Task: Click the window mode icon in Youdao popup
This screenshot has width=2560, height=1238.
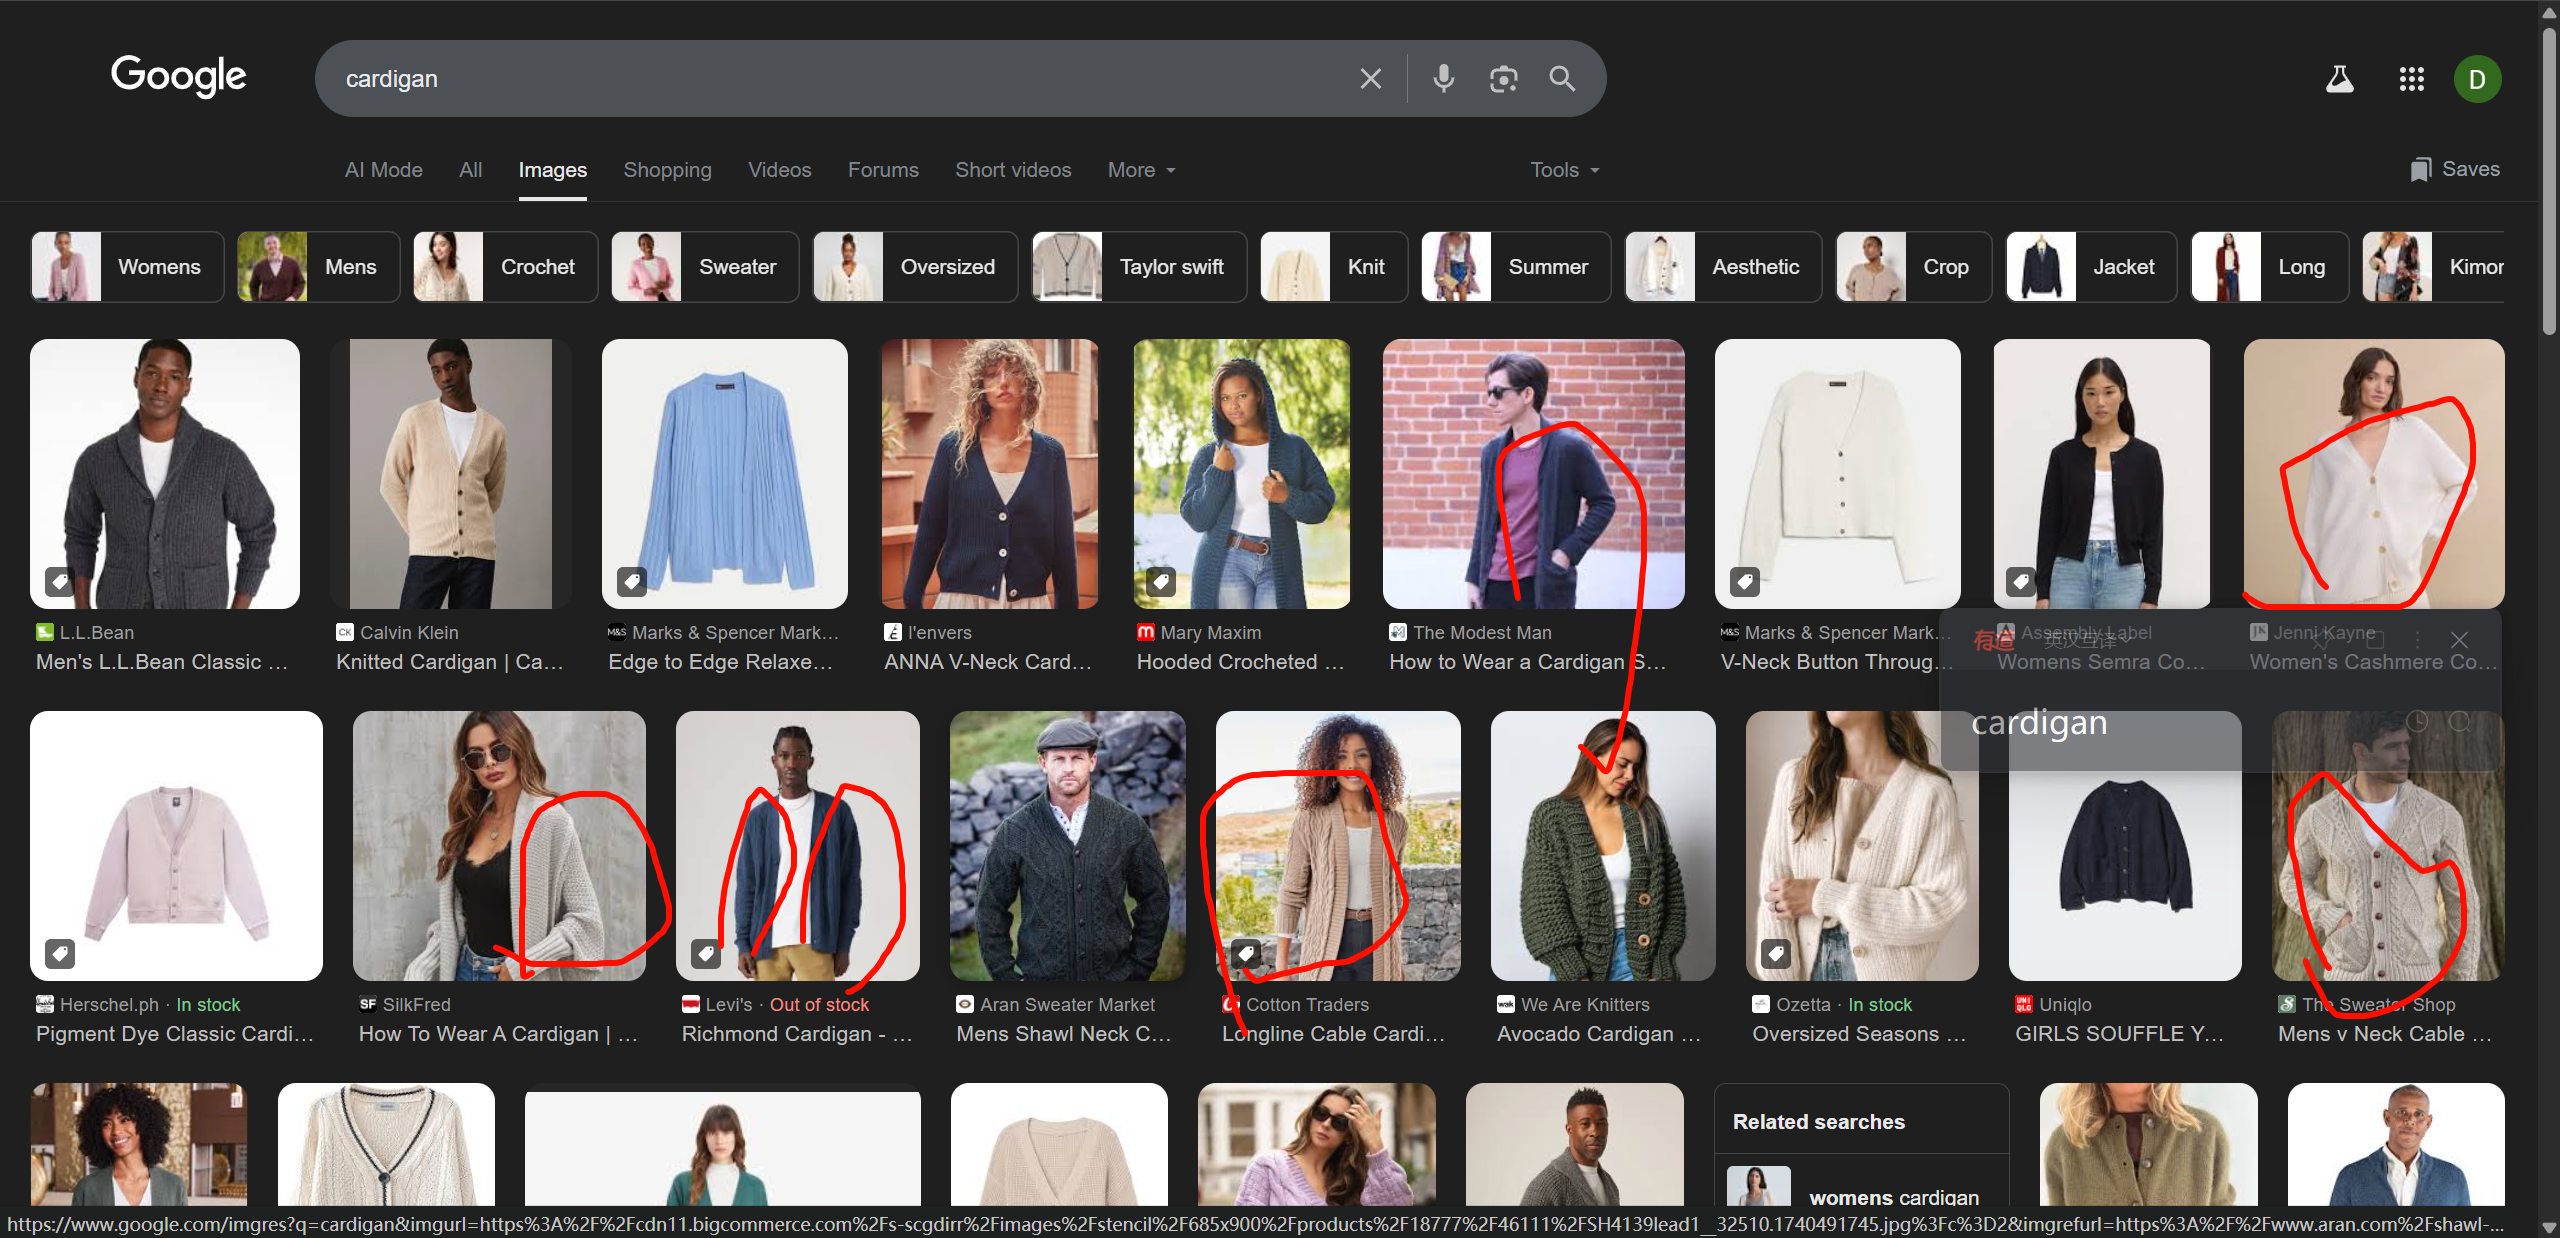Action: (x=2376, y=640)
